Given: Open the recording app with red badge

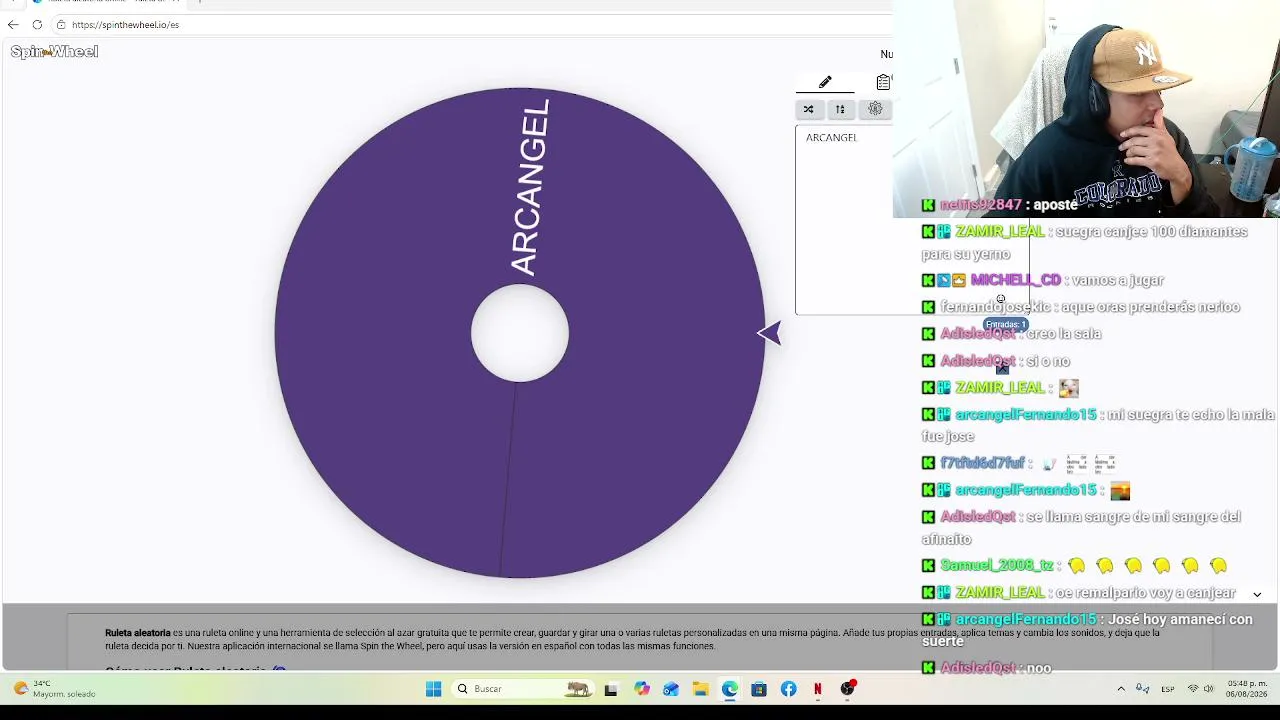Looking at the screenshot, I should coord(848,688).
